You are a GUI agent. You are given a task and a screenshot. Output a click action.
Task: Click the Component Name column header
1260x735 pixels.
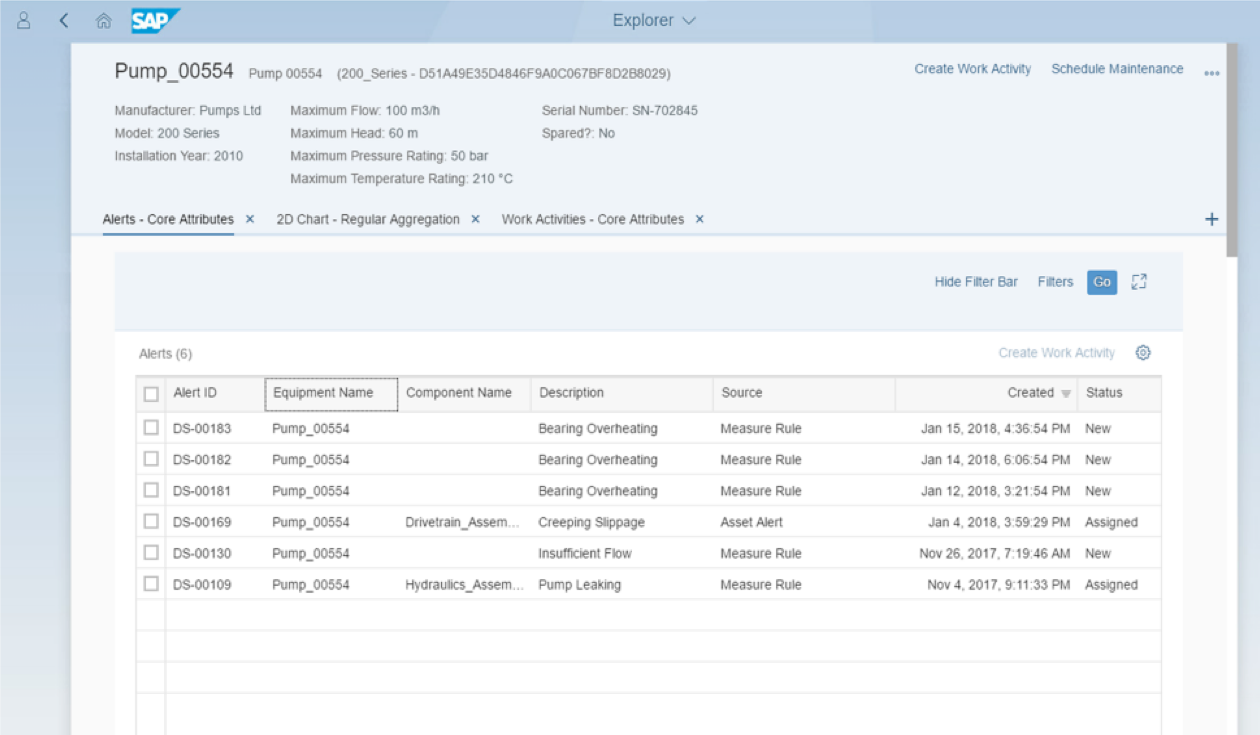pos(464,393)
